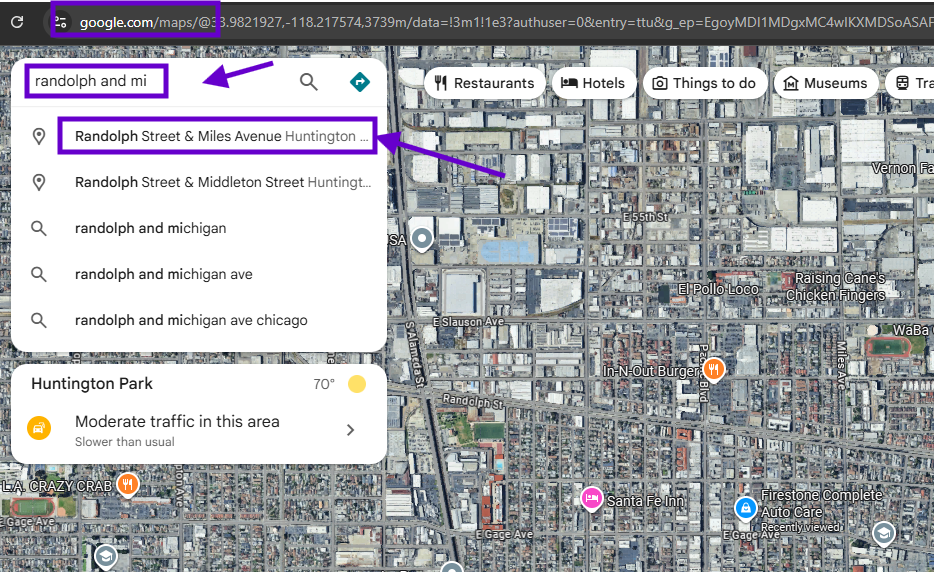Select the L.A. CRAZY CRAB restaurant pin
The width and height of the screenshot is (934, 572).
[x=127, y=484]
